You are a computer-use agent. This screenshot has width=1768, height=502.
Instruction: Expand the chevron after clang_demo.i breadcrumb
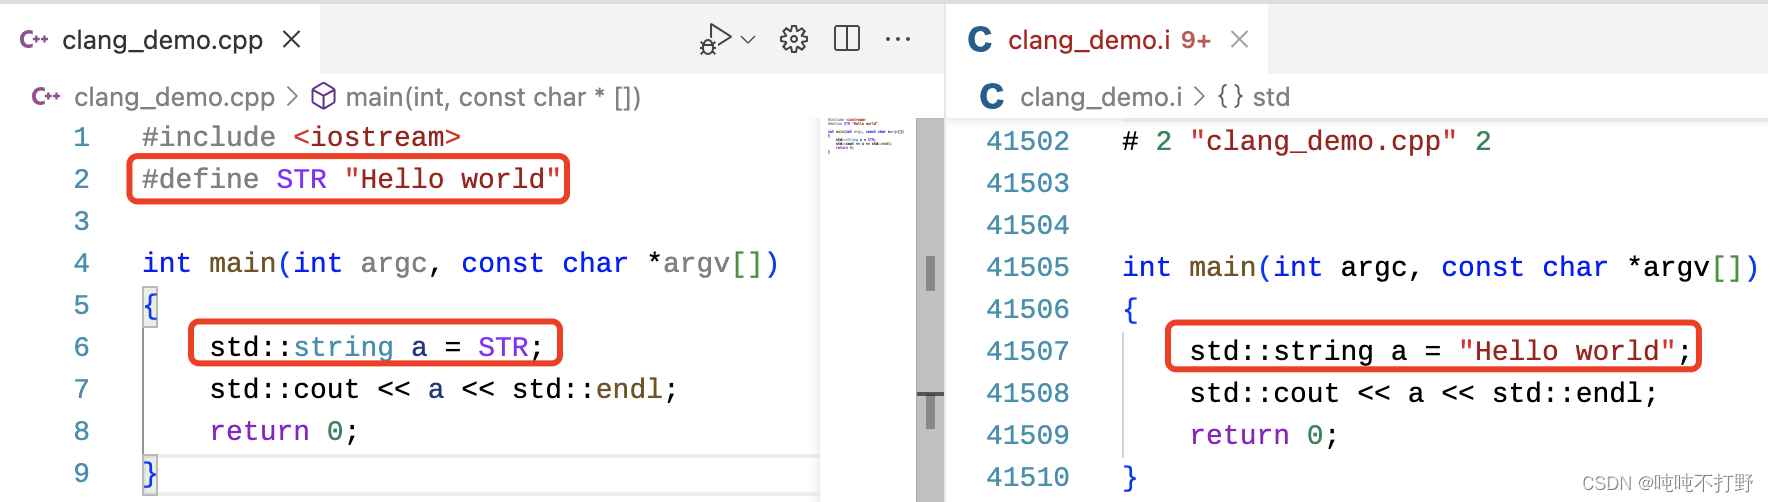1199,96
